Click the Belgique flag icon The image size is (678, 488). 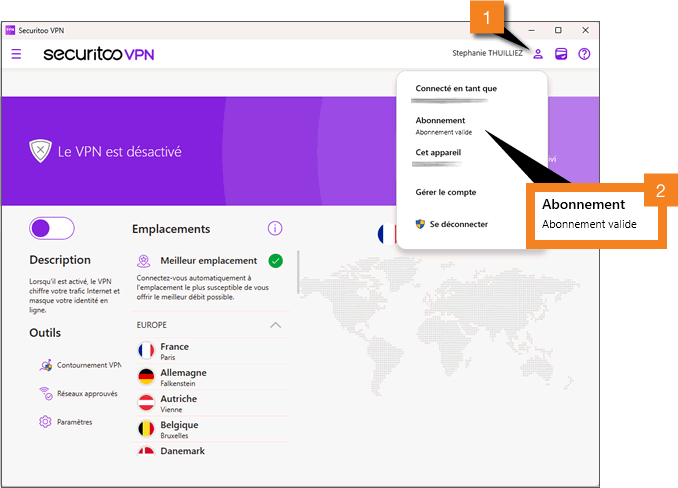[x=146, y=429]
